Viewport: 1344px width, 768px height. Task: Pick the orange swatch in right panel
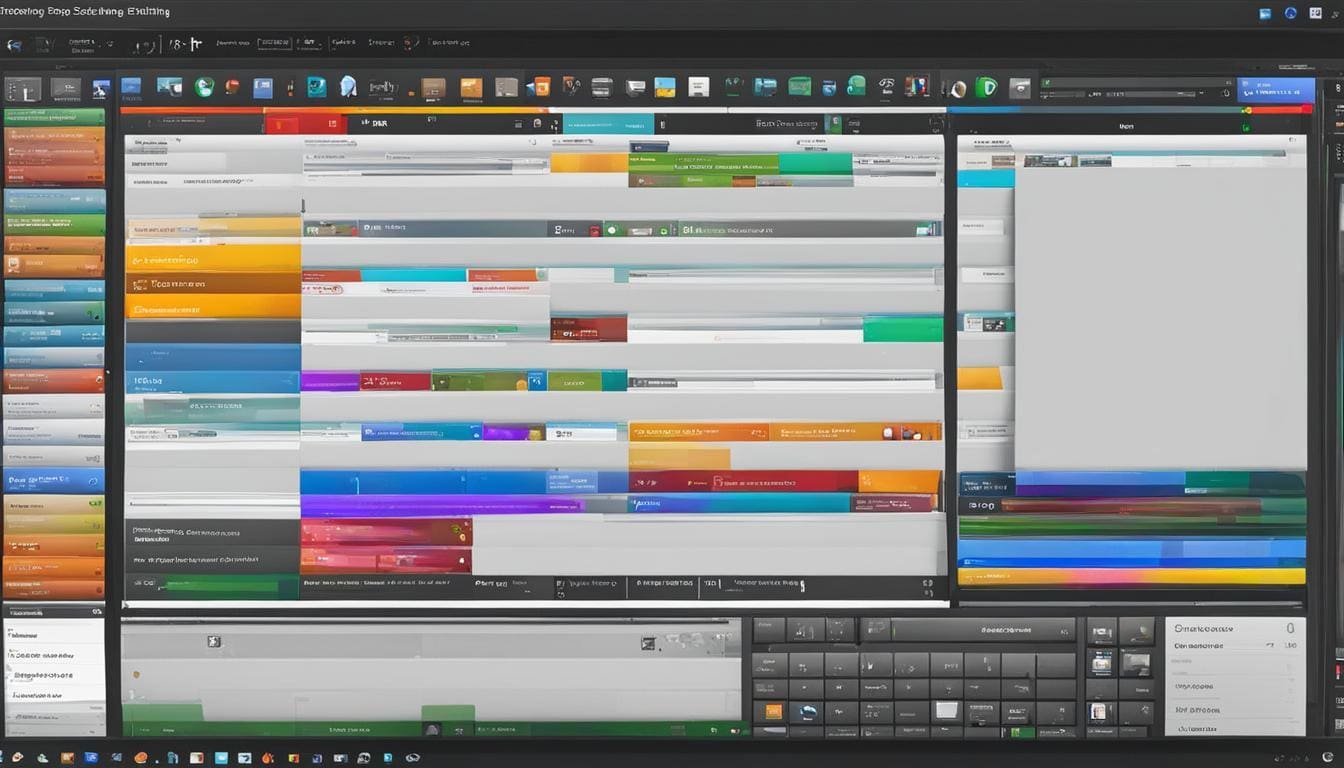980,378
